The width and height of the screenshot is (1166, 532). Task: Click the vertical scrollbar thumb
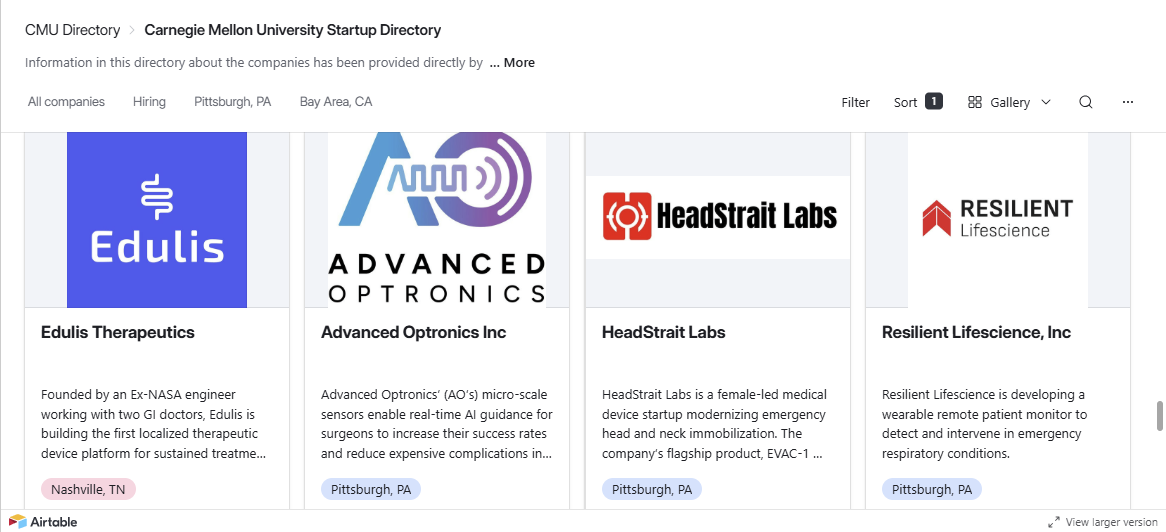click(x=1160, y=416)
